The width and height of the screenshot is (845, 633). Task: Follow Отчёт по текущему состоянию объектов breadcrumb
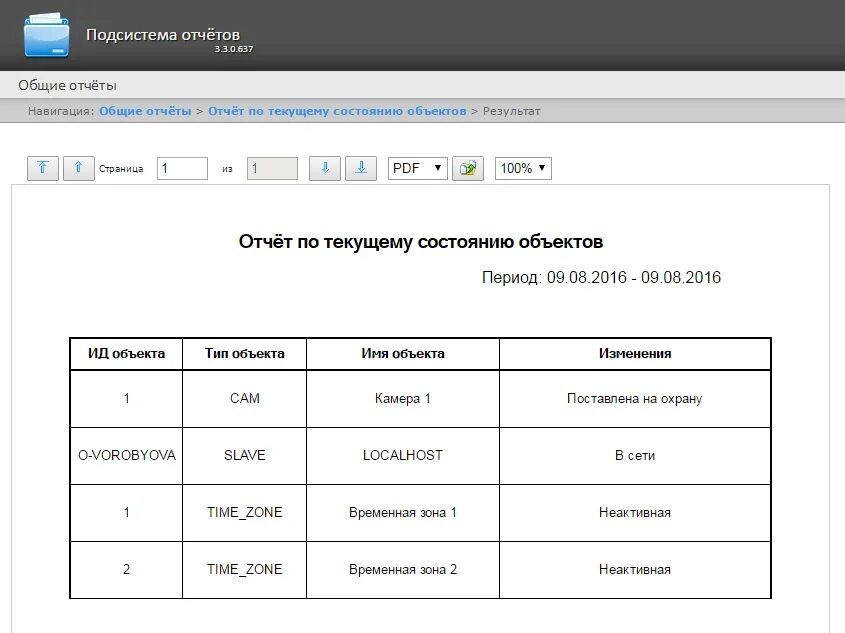coord(337,111)
